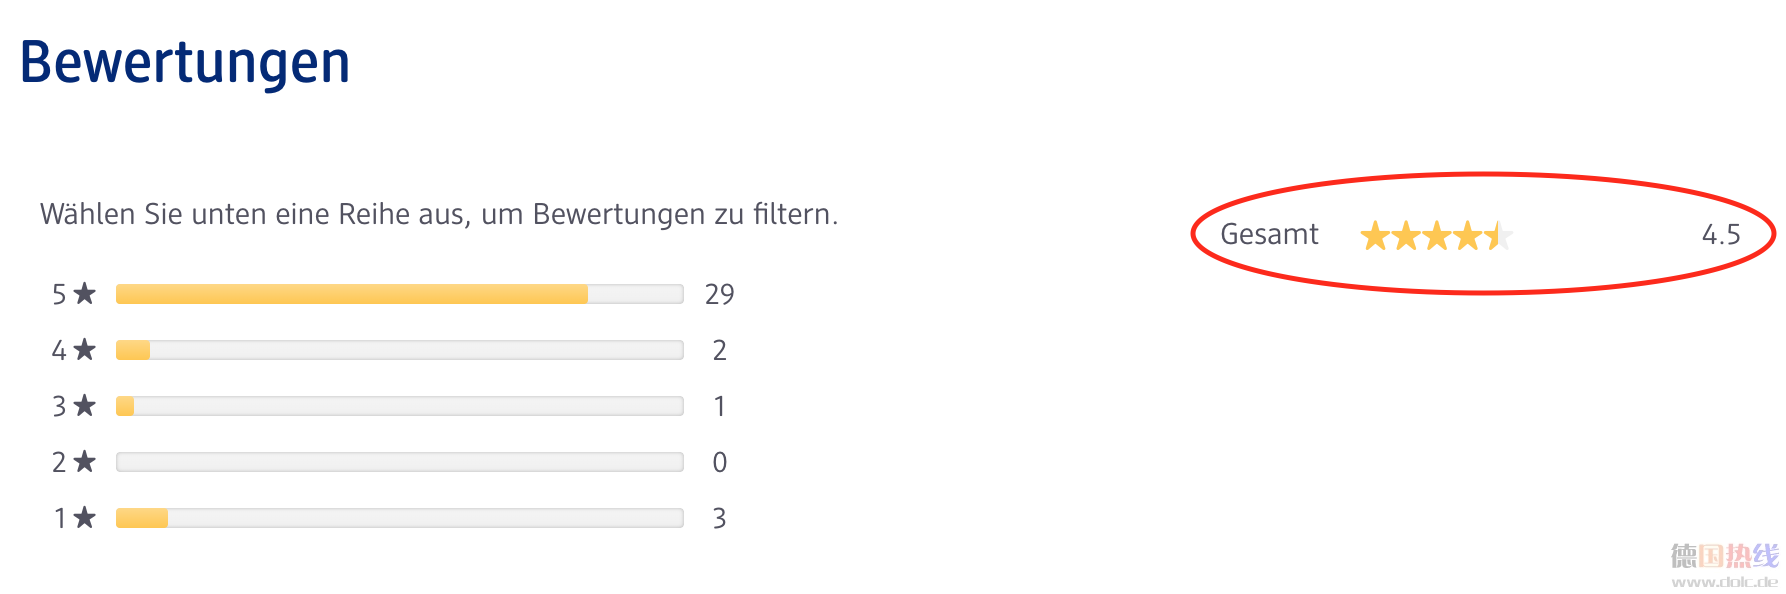Select the empty 2-star rating bar
Image resolution: width=1786 pixels, height=594 pixels.
click(400, 462)
